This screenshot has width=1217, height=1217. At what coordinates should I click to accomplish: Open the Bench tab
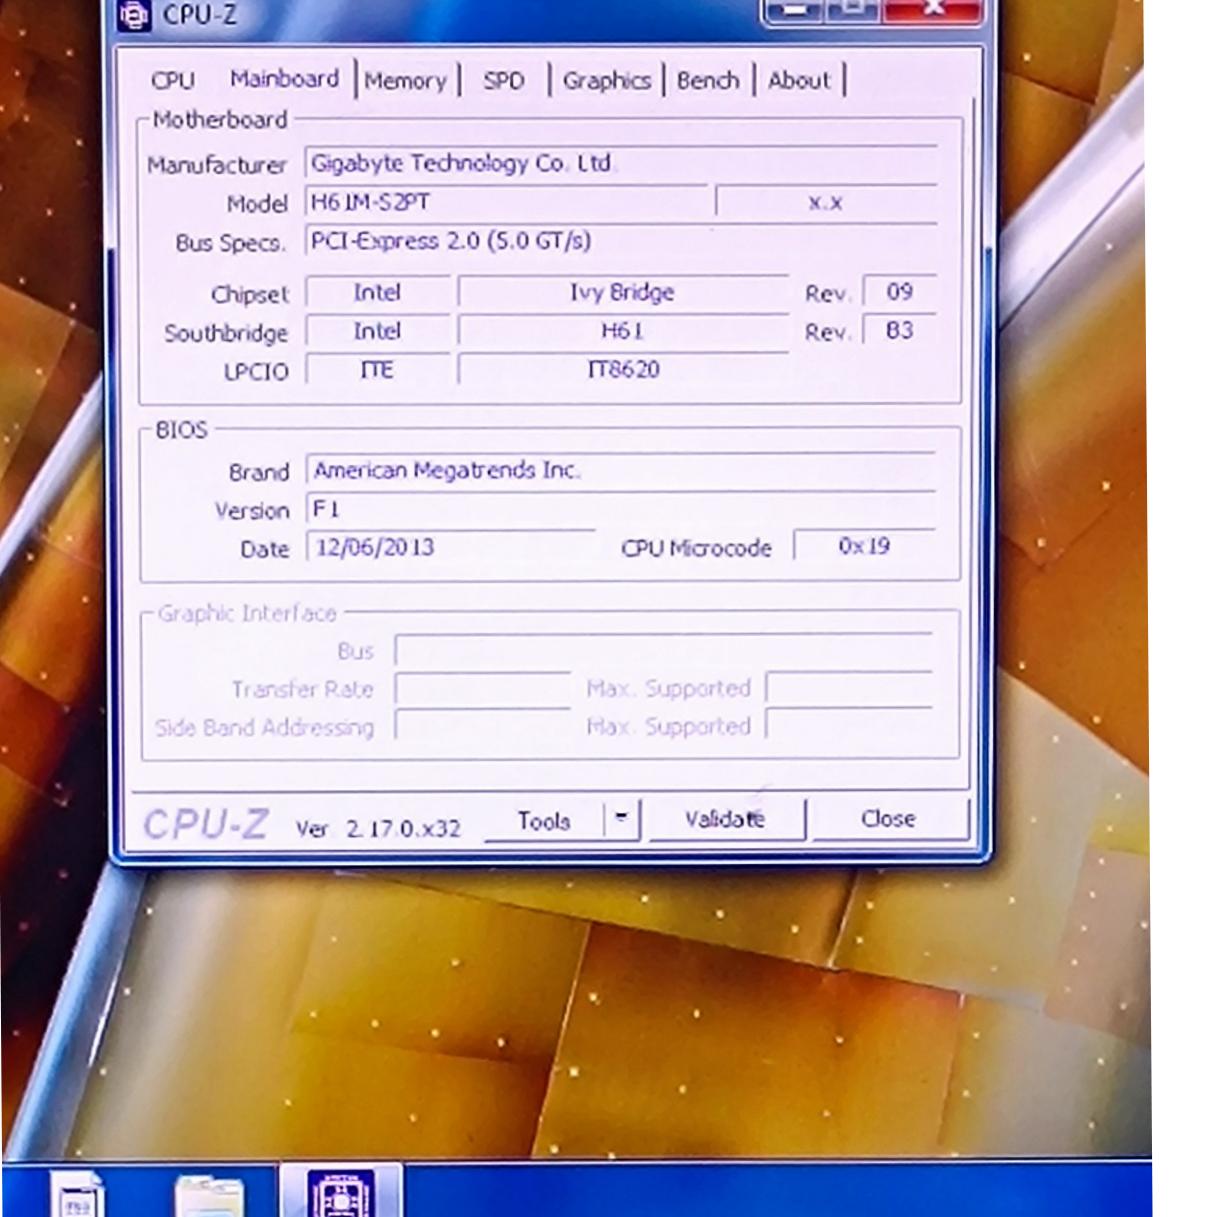(708, 81)
